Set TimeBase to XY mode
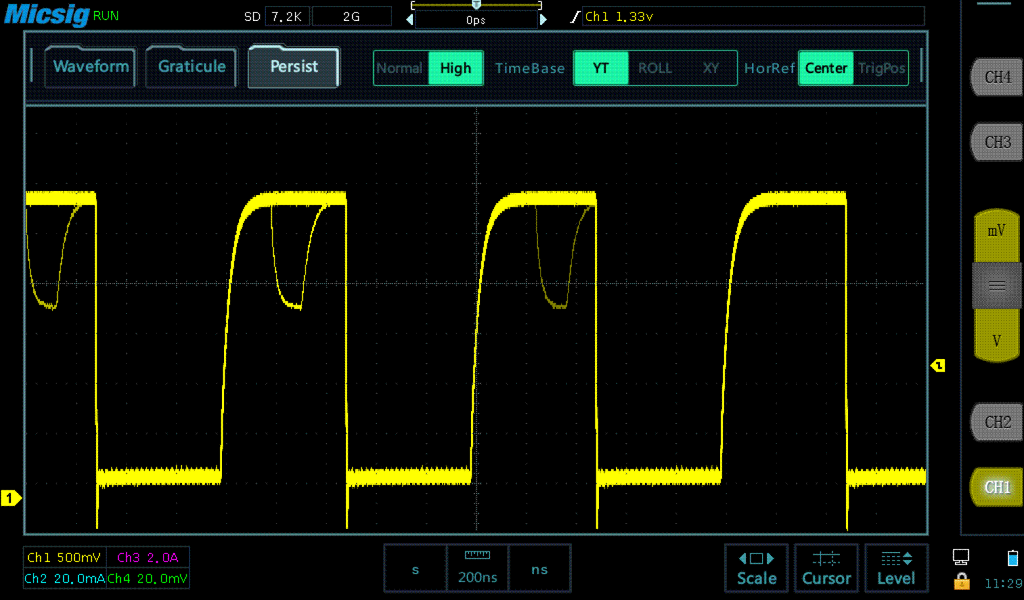Screen dimensions: 1024x600 coord(711,68)
